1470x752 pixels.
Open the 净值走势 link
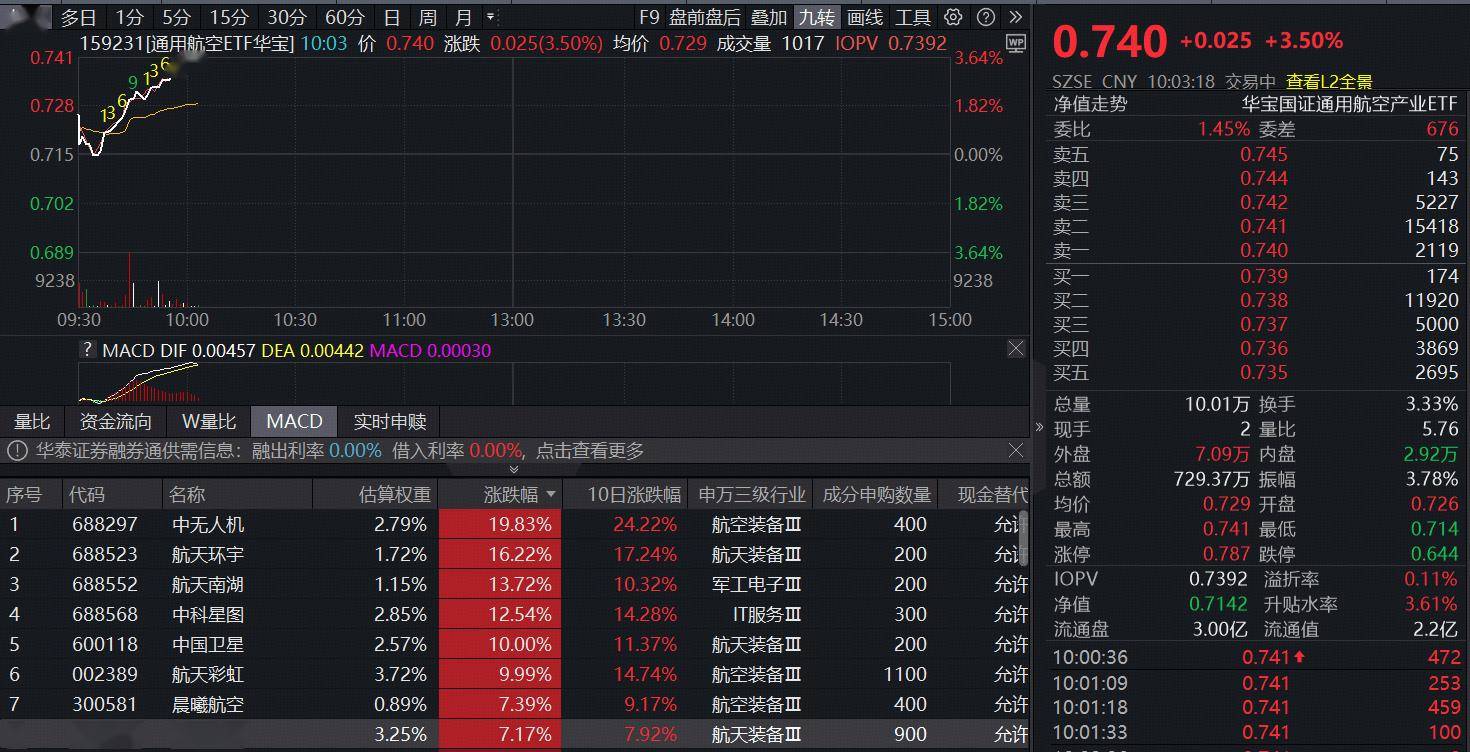pos(1089,104)
